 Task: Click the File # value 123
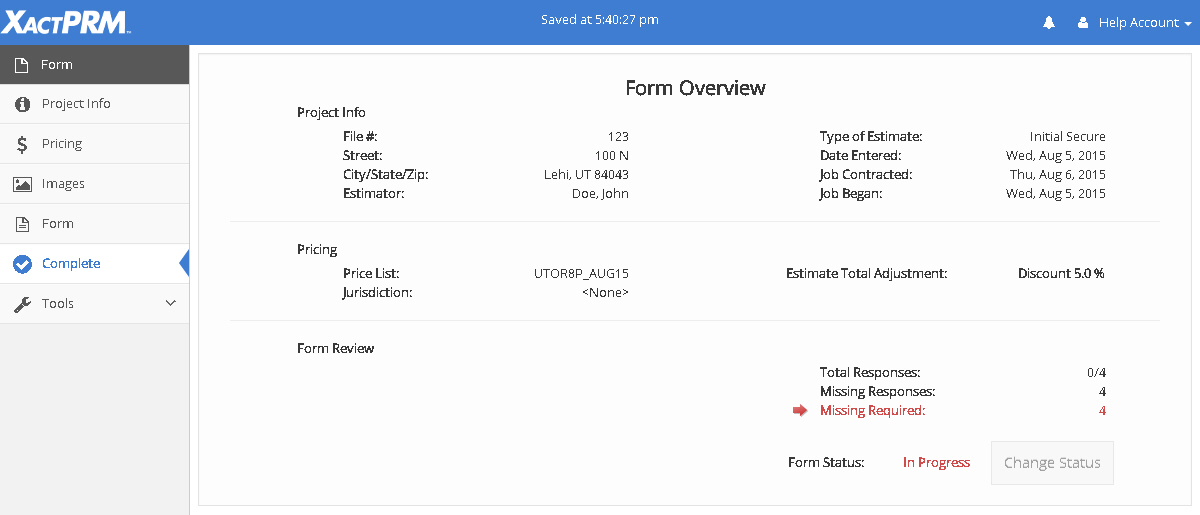(618, 137)
